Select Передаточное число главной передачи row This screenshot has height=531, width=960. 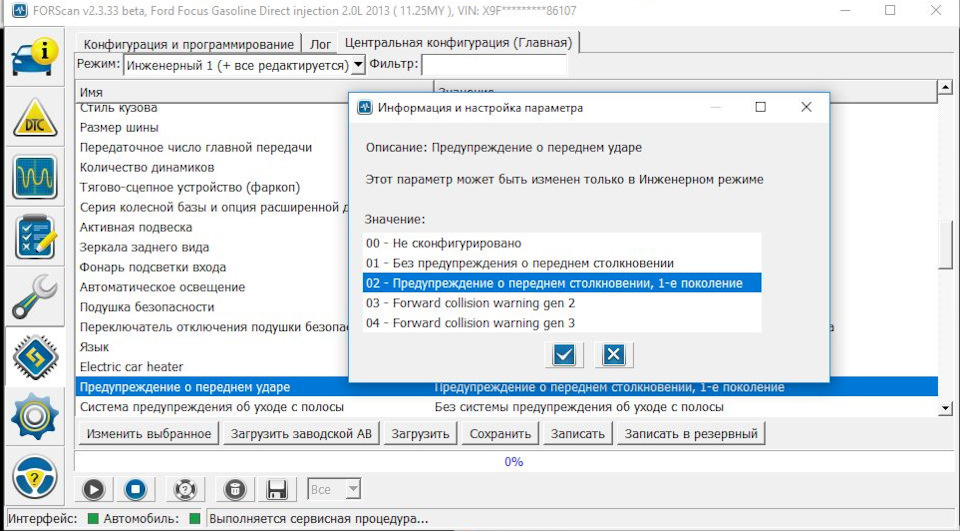212,148
